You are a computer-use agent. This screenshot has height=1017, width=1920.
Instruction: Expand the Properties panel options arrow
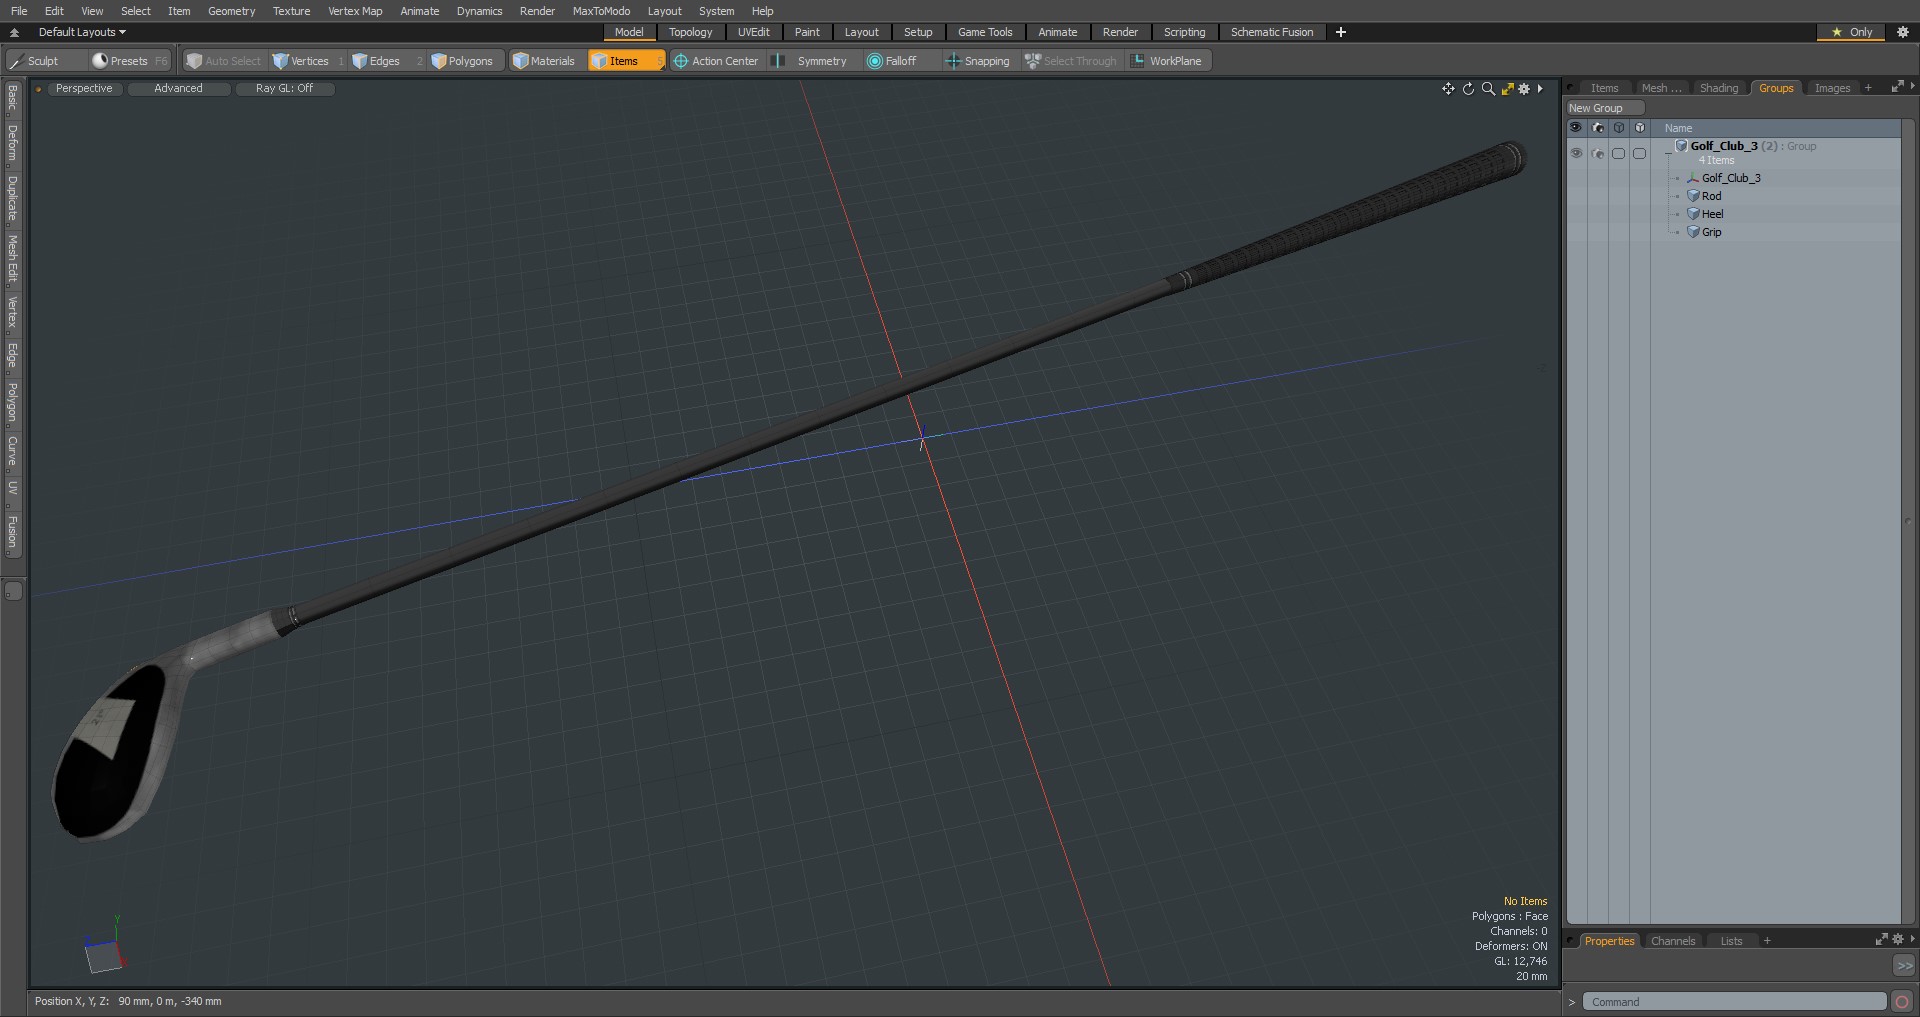click(x=1913, y=940)
